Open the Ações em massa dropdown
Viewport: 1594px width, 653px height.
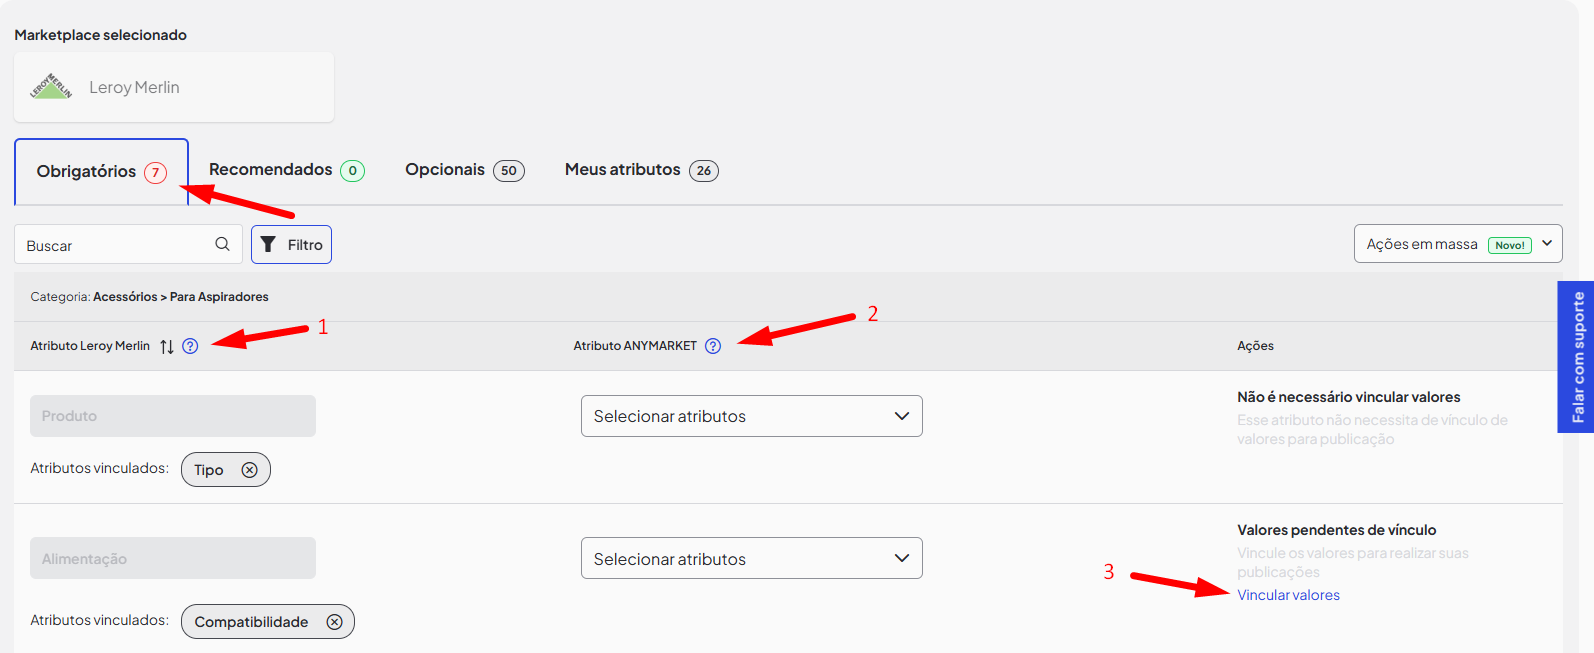click(1457, 244)
